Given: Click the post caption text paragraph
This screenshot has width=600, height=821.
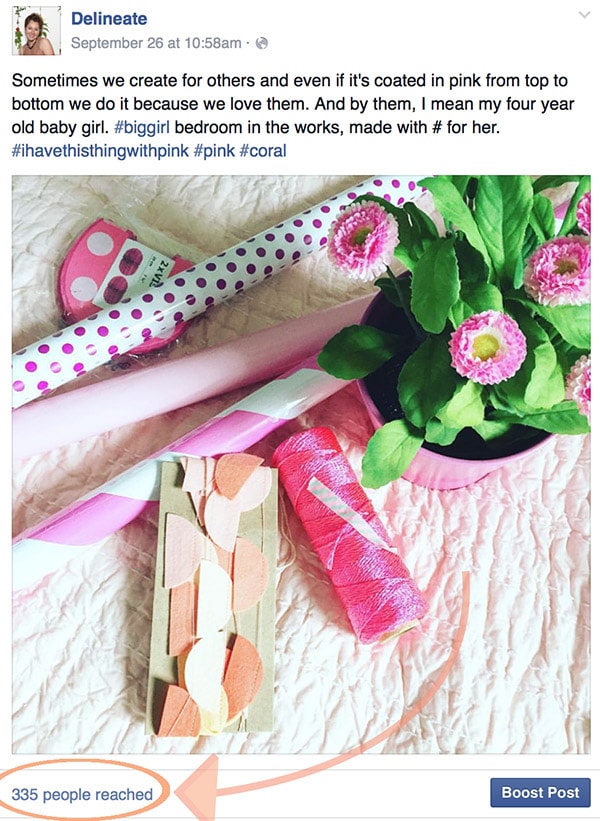Looking at the screenshot, I should [293, 116].
